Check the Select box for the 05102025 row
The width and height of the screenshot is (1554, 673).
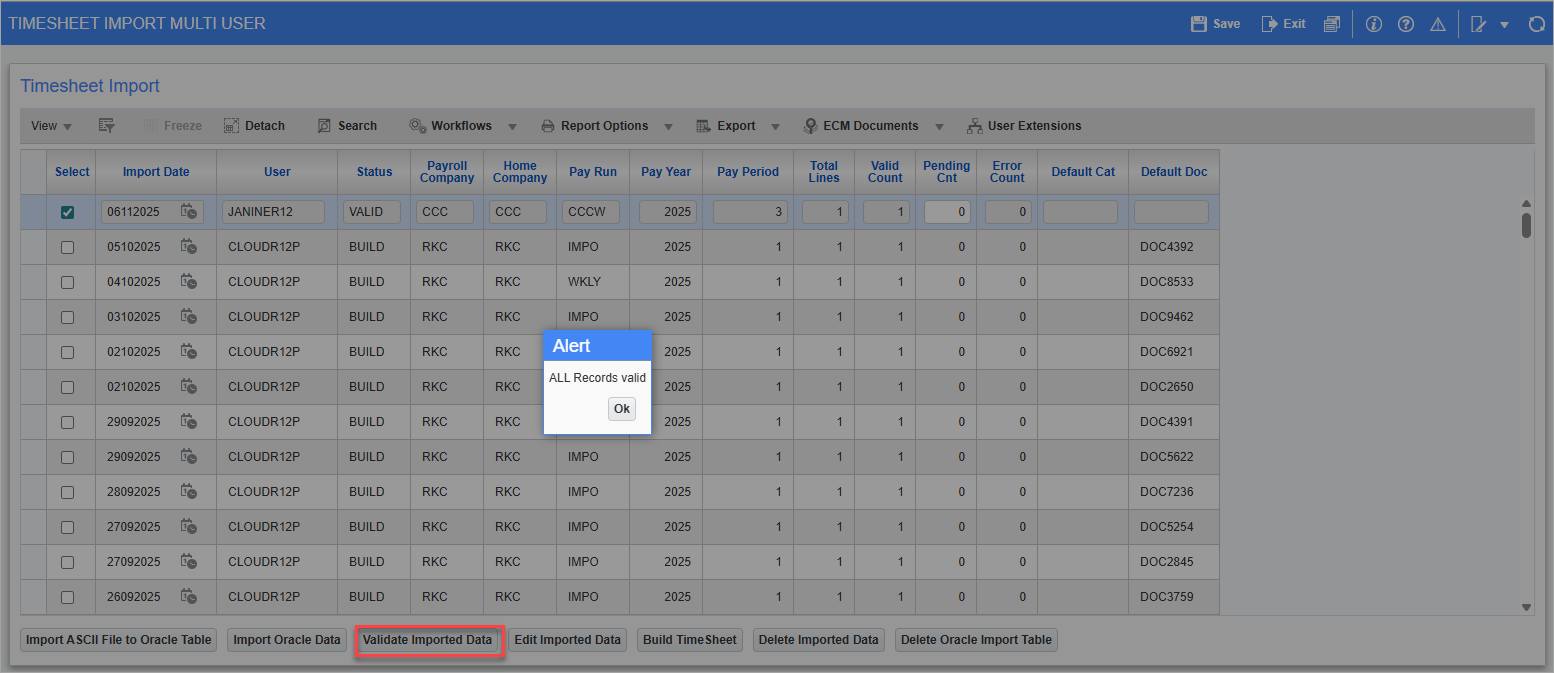[67, 246]
